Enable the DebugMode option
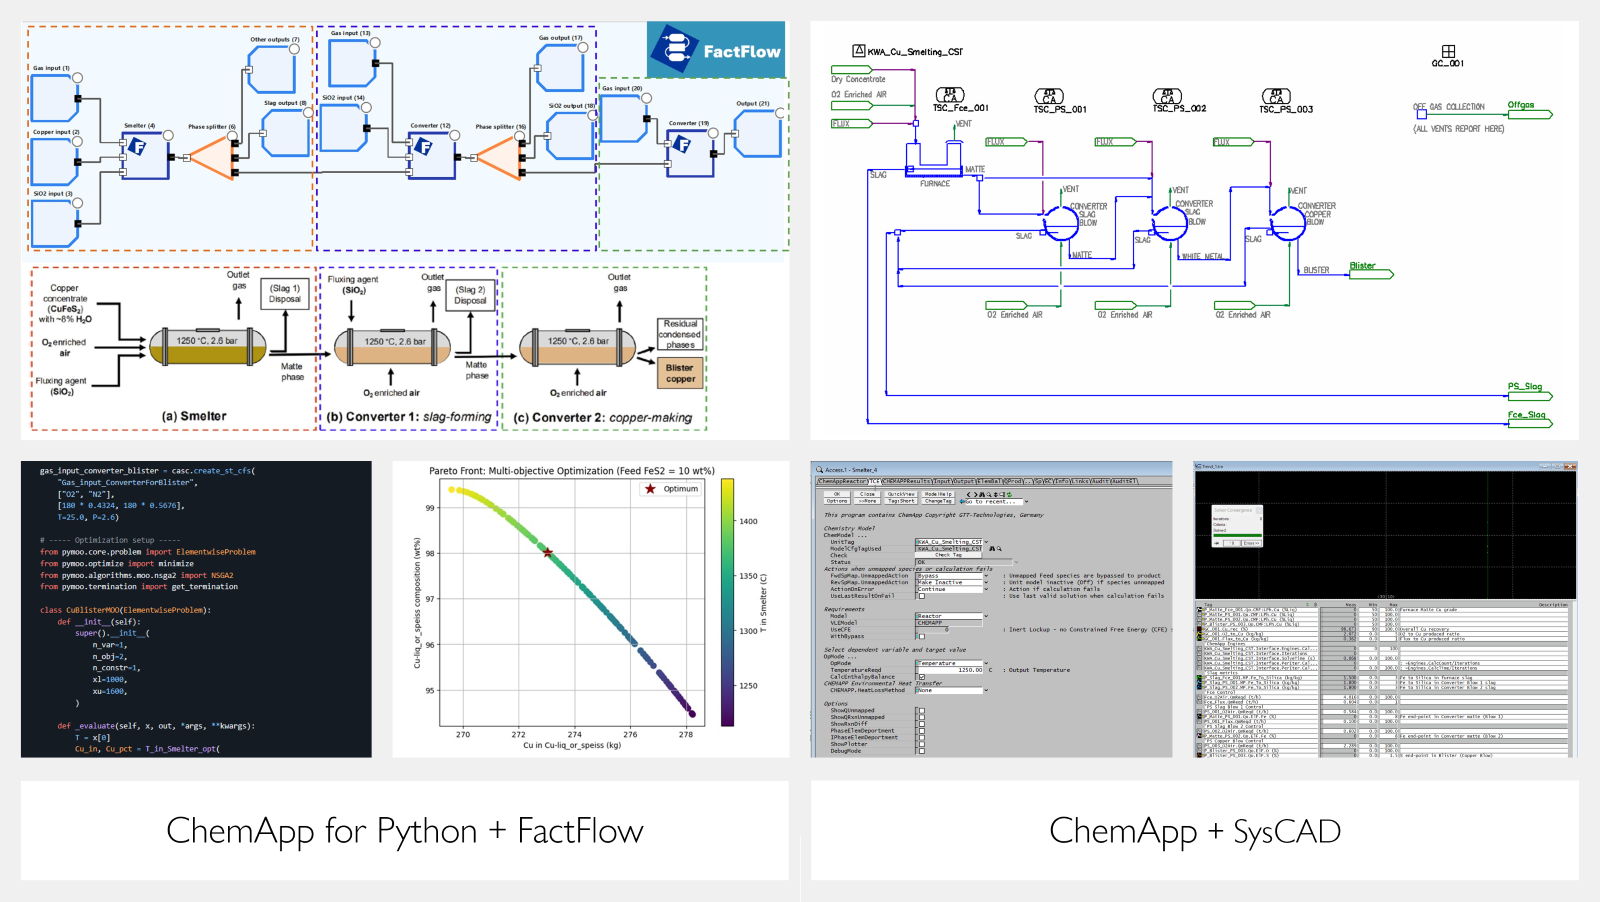Viewport: 1600px width, 902px height. pos(922,751)
